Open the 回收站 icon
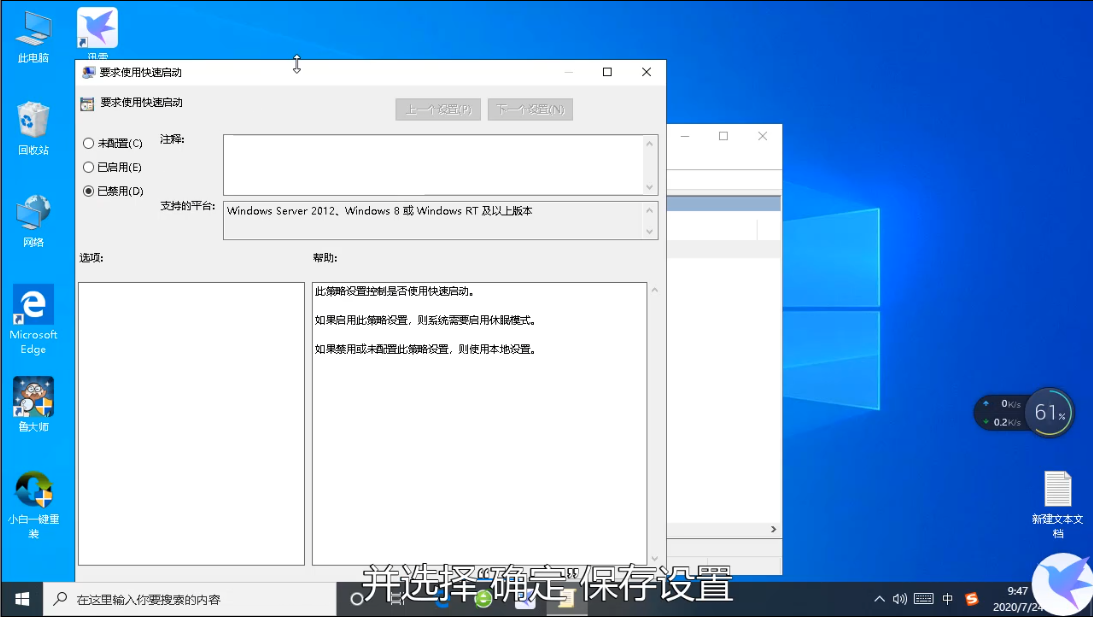 (x=33, y=118)
